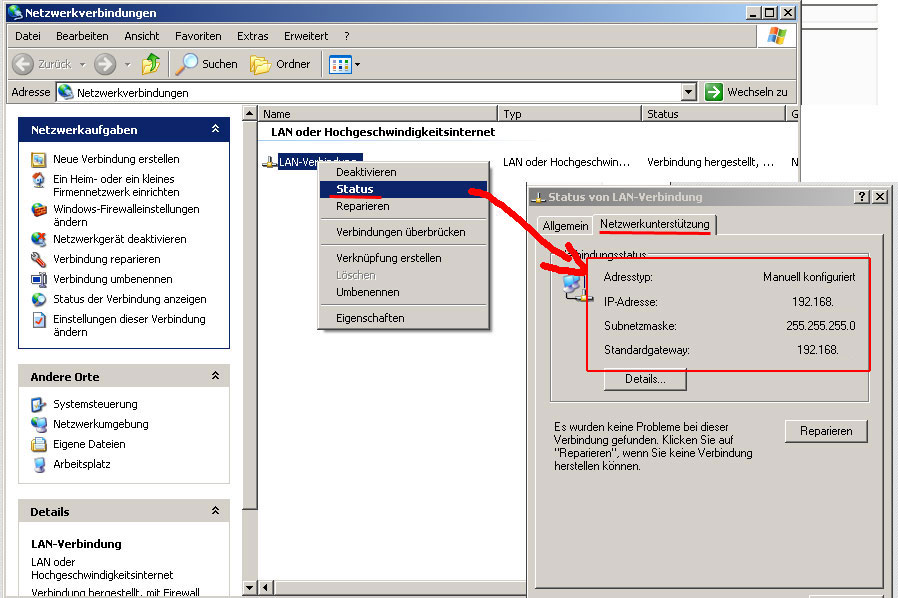Click the Status der Verbindung anzeigen icon
This screenshot has width=898, height=598.
pos(38,299)
